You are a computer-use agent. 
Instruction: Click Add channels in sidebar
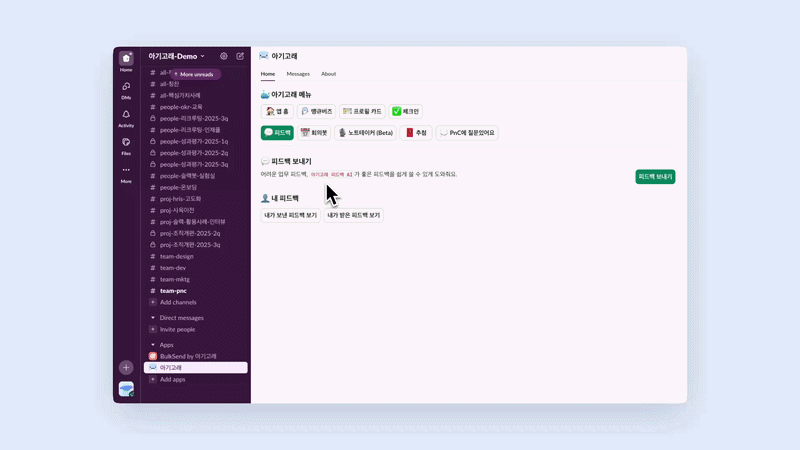[196, 302]
